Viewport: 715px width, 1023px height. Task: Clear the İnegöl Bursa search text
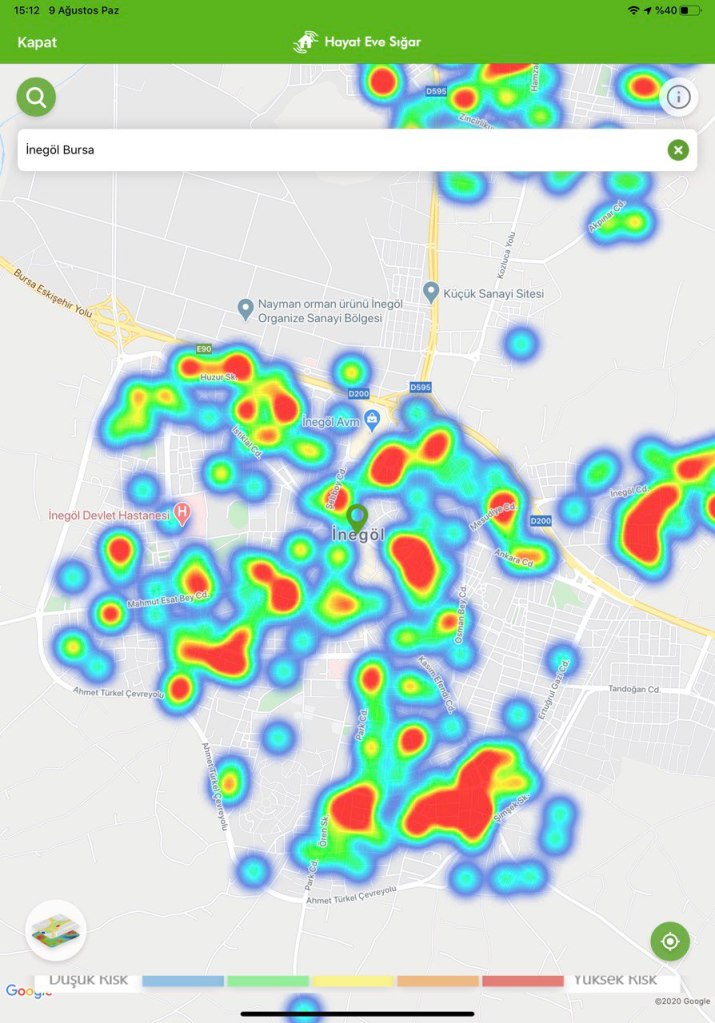coord(678,150)
